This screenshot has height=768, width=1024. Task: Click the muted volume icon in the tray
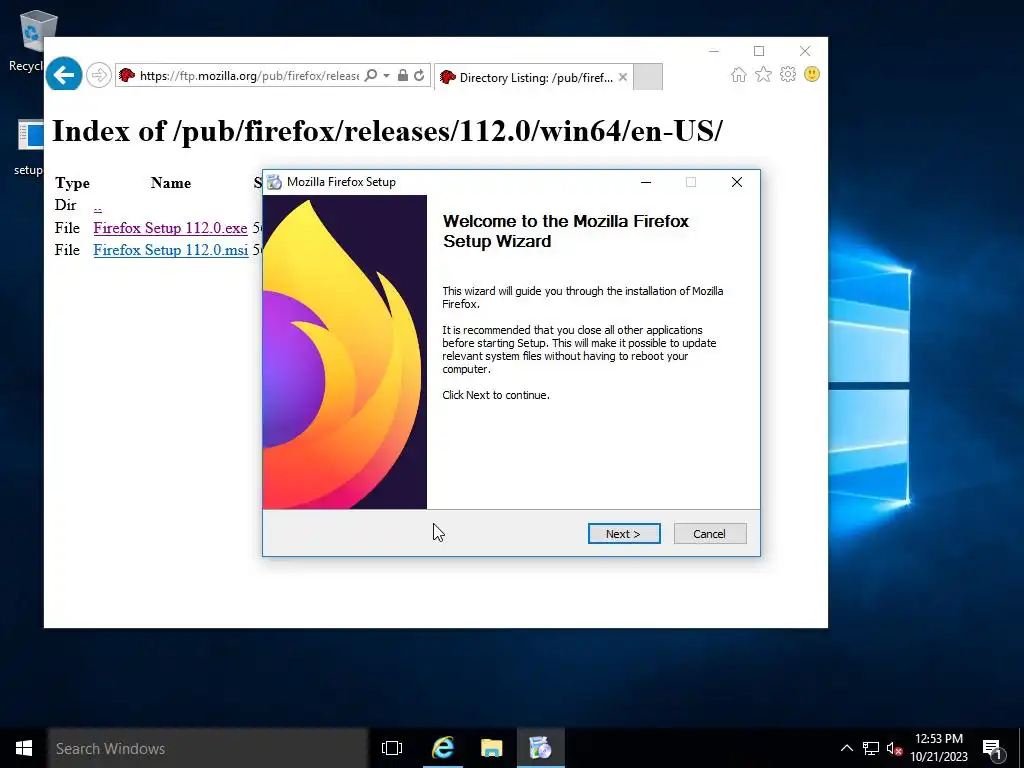pos(894,748)
